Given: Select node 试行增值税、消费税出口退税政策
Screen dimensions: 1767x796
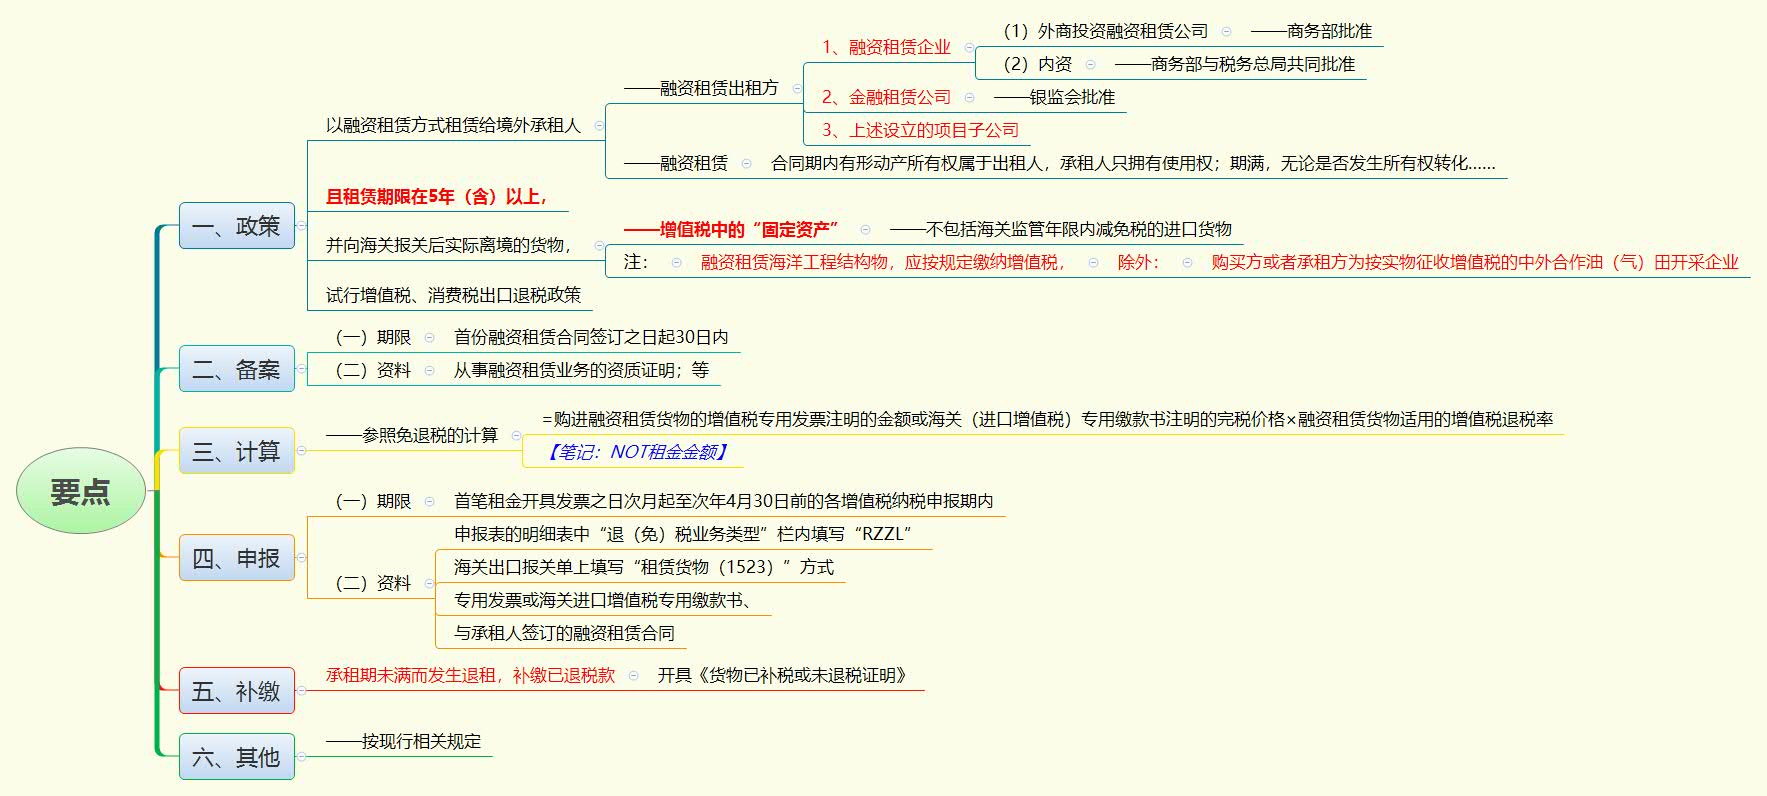Looking at the screenshot, I should 453,295.
